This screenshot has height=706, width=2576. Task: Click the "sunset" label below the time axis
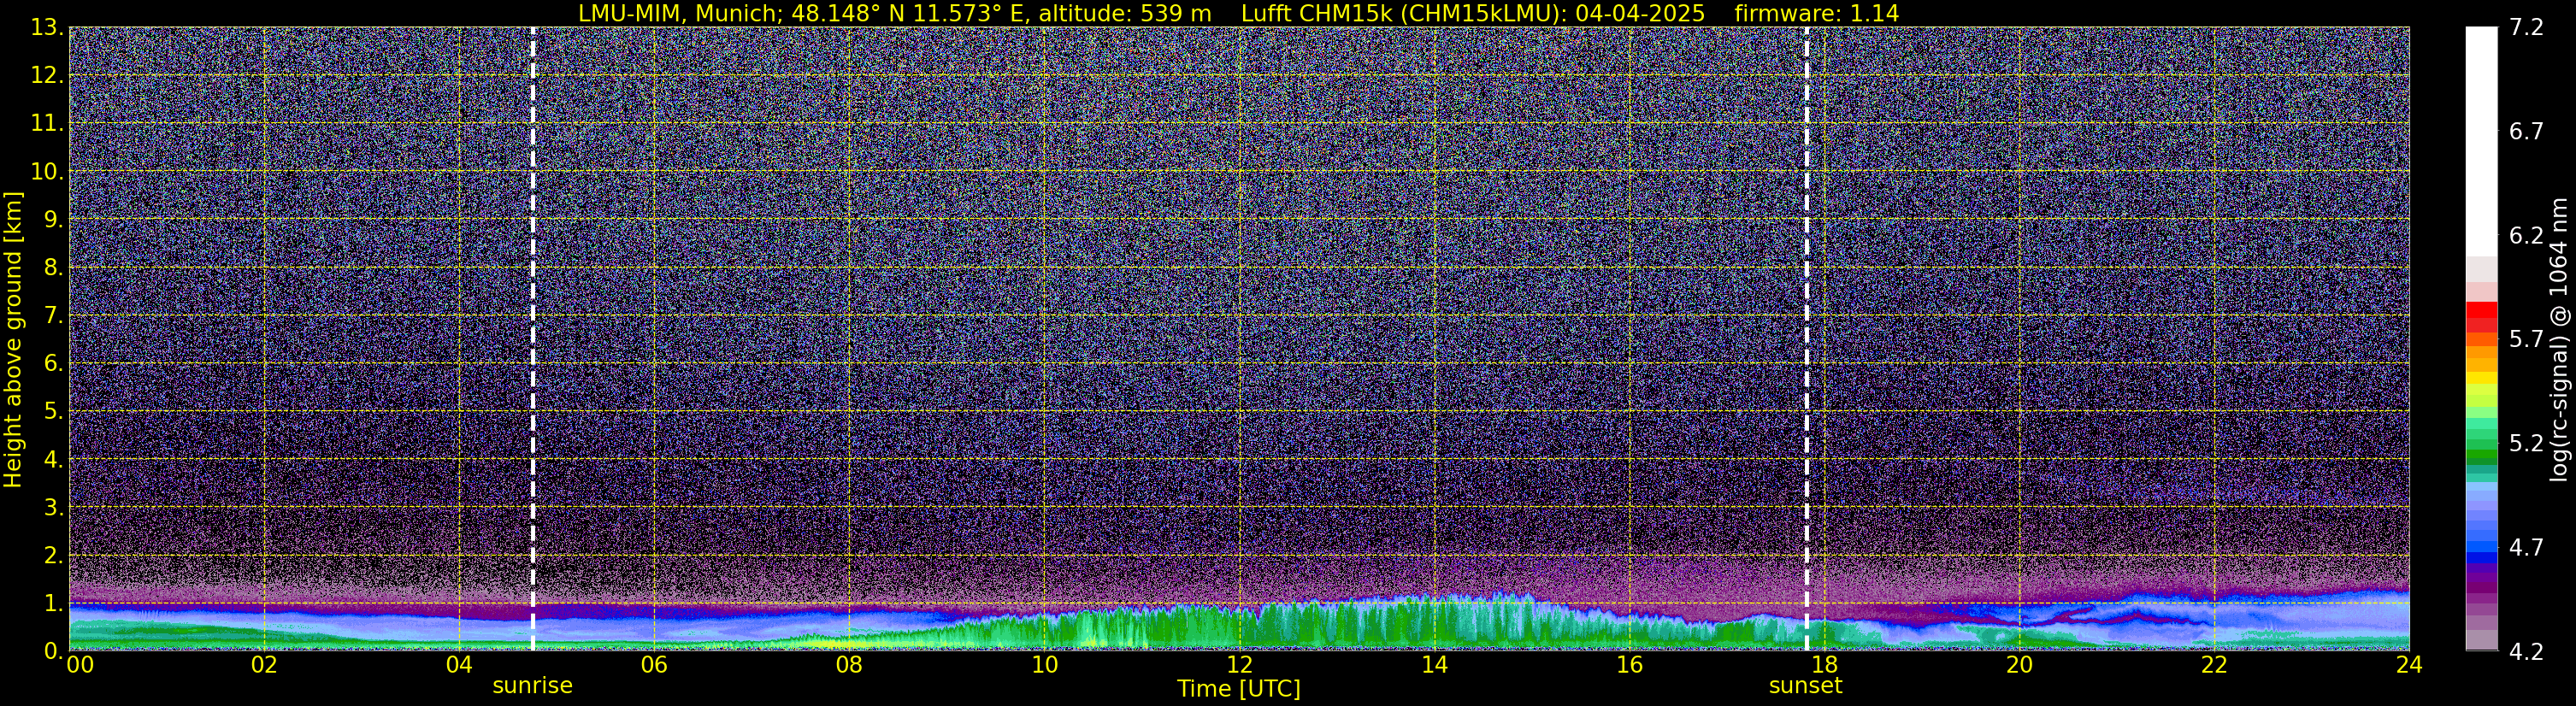[1806, 686]
